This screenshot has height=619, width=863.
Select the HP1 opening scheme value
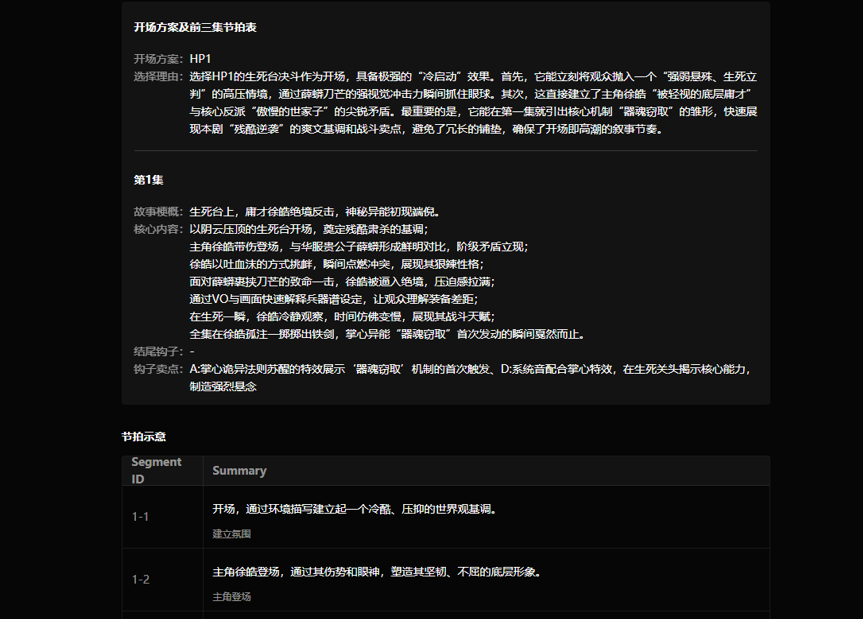(200, 59)
